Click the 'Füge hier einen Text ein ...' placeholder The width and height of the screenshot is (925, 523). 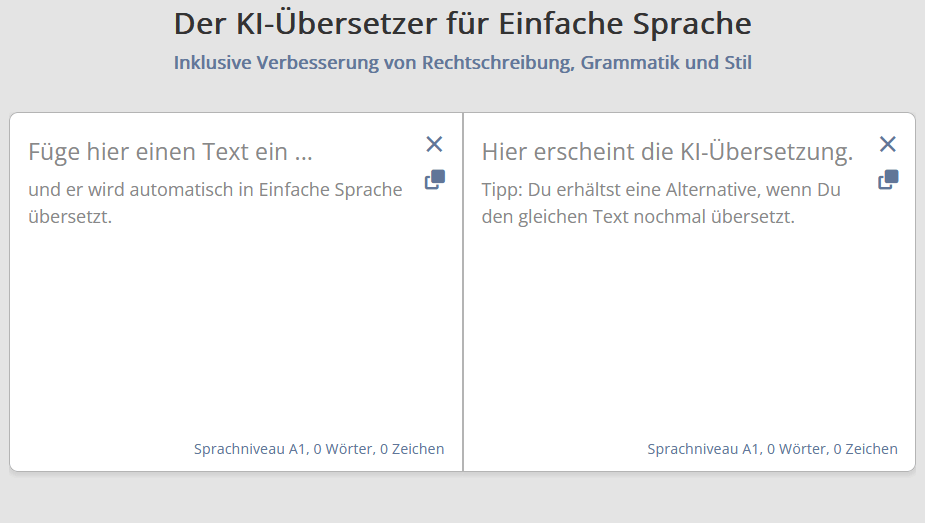coord(170,152)
